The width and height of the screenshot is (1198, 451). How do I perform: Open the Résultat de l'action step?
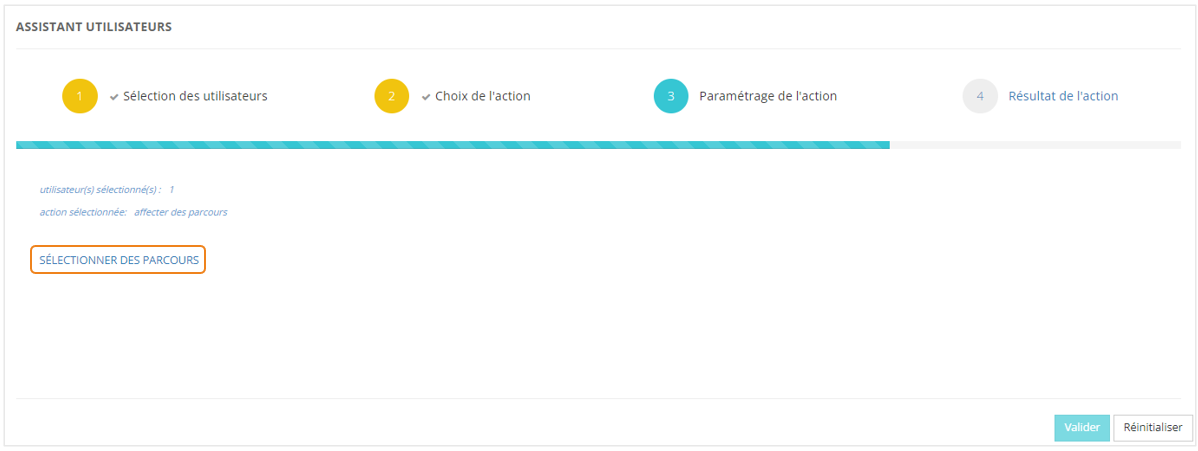[1063, 97]
